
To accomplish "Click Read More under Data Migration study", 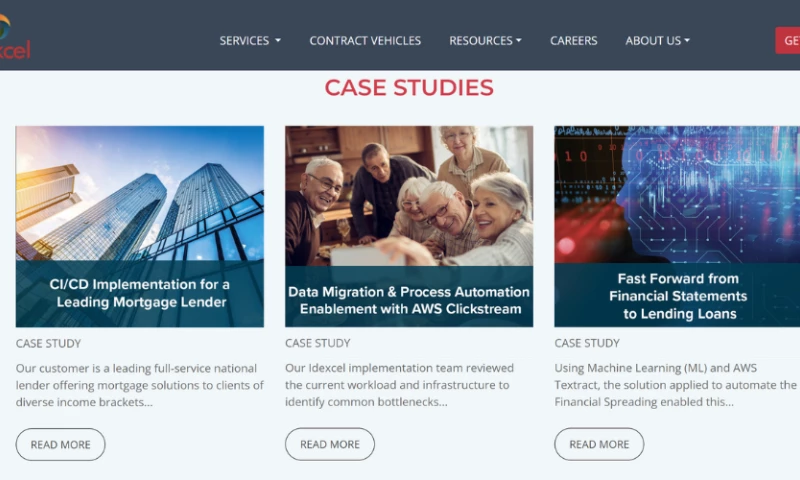I will (x=330, y=444).
